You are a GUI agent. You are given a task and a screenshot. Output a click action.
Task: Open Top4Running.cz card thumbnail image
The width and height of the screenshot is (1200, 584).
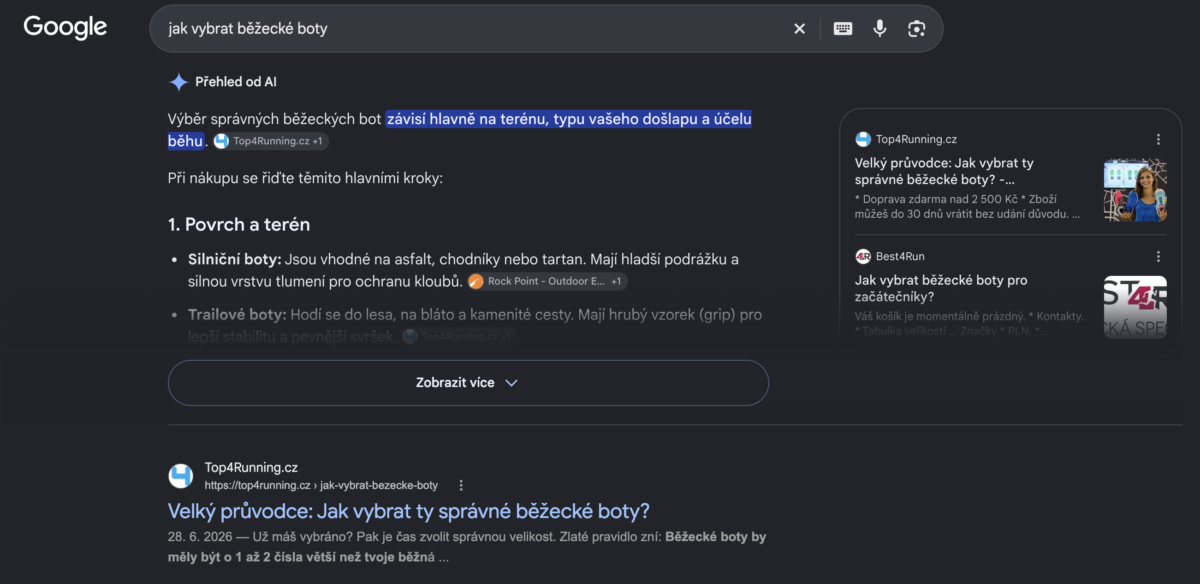[1135, 190]
